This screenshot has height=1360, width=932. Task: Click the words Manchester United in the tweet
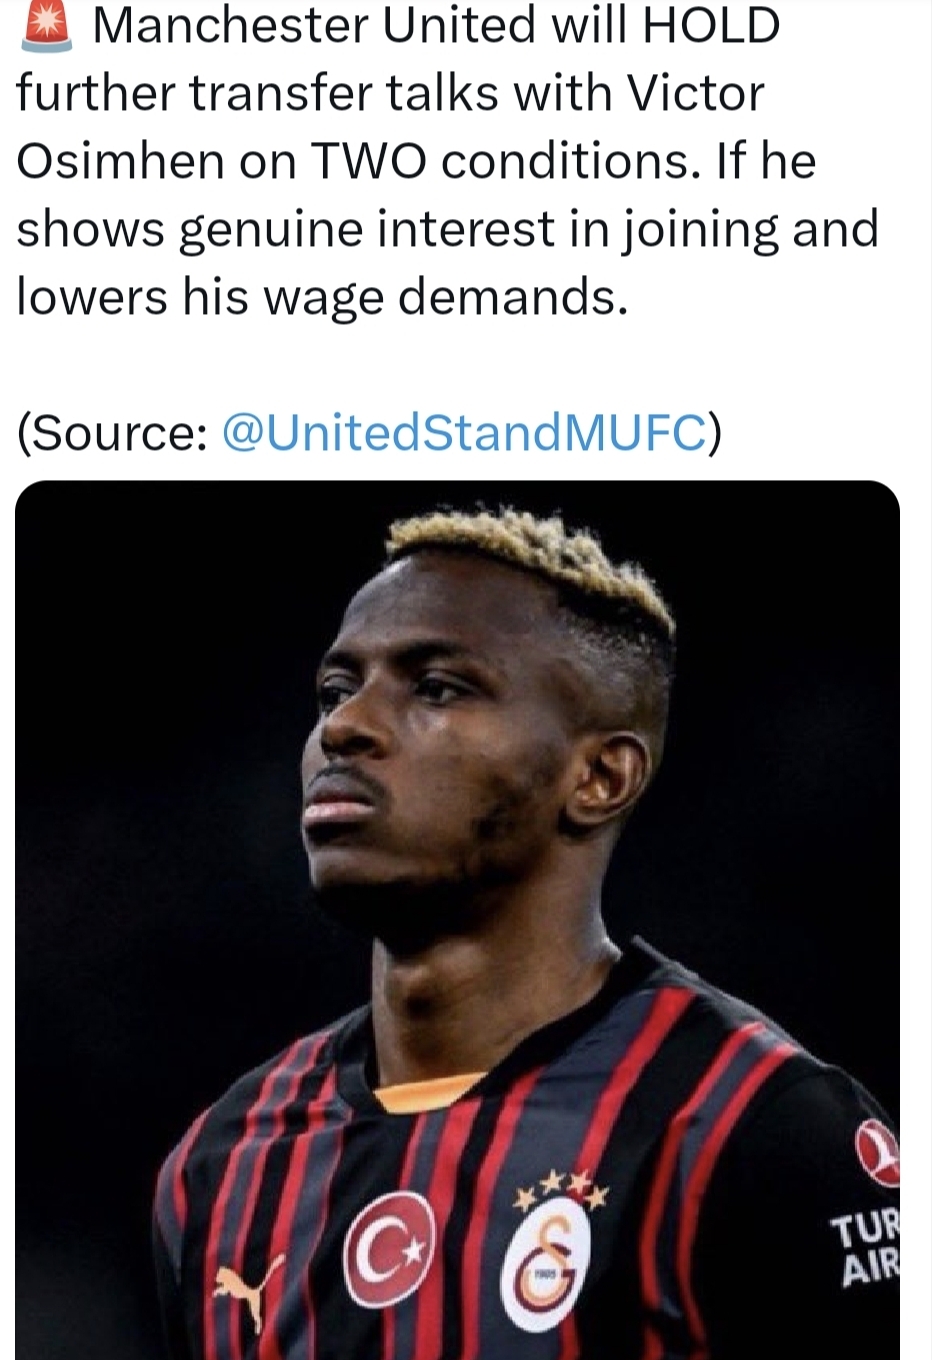[x=314, y=26]
